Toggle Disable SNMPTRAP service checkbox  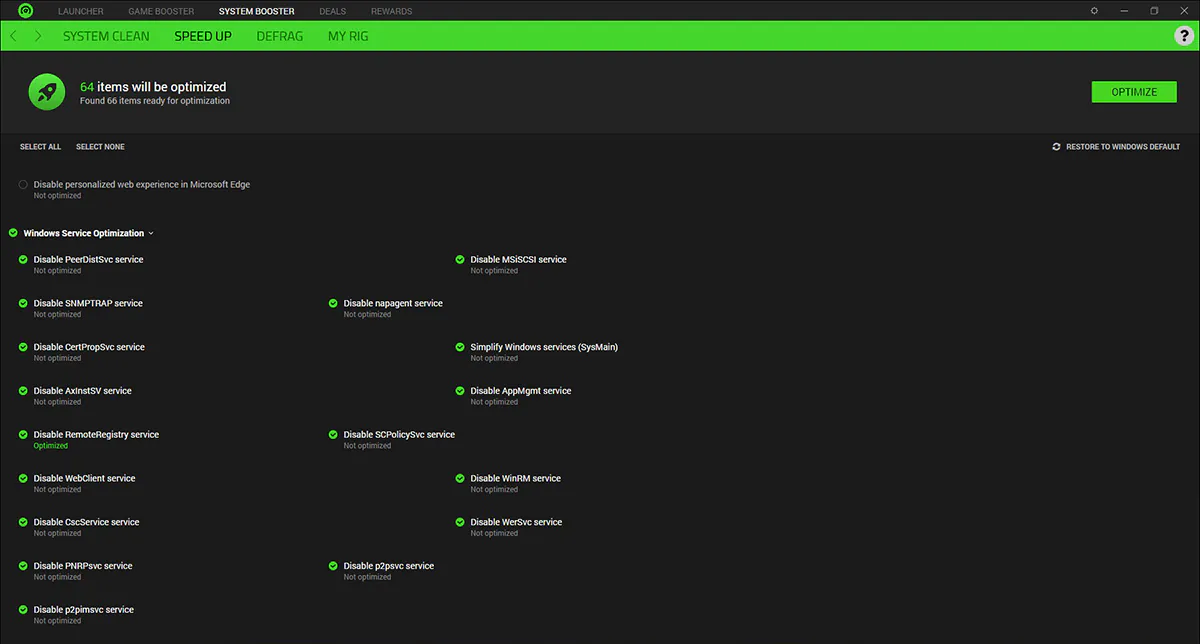(x=23, y=303)
